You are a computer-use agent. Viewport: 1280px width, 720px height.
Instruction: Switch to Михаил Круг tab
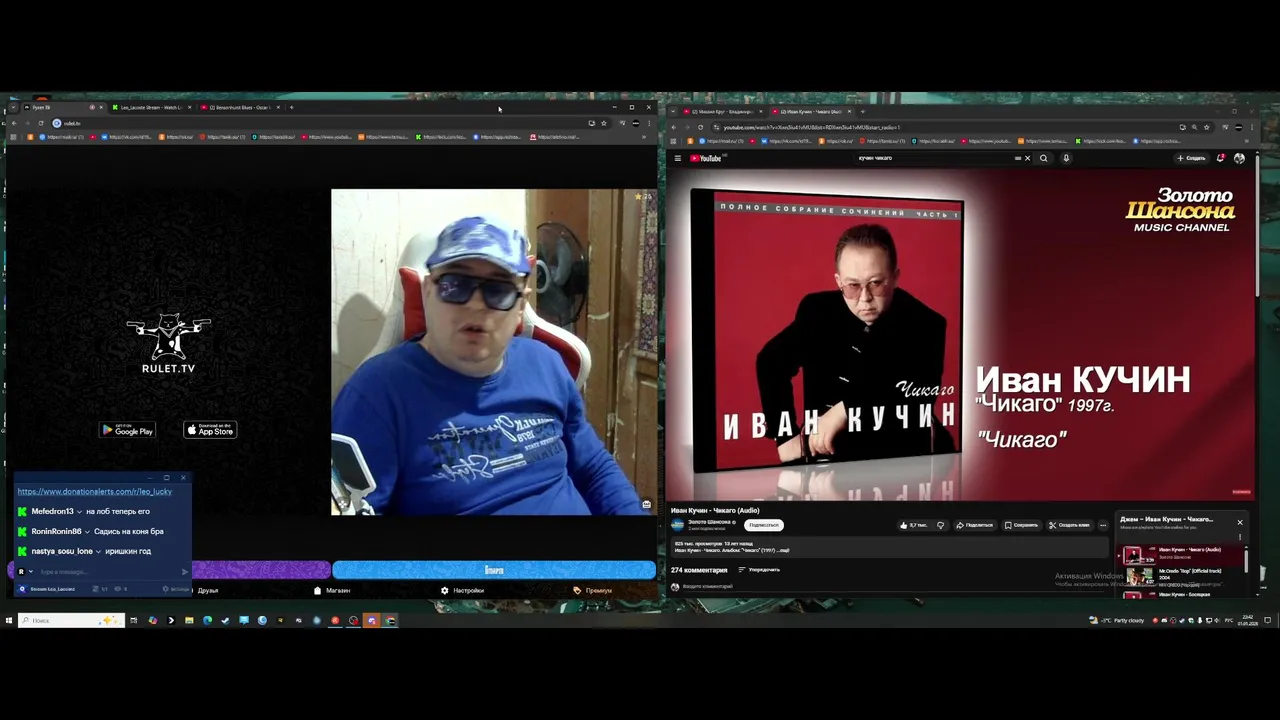point(722,111)
